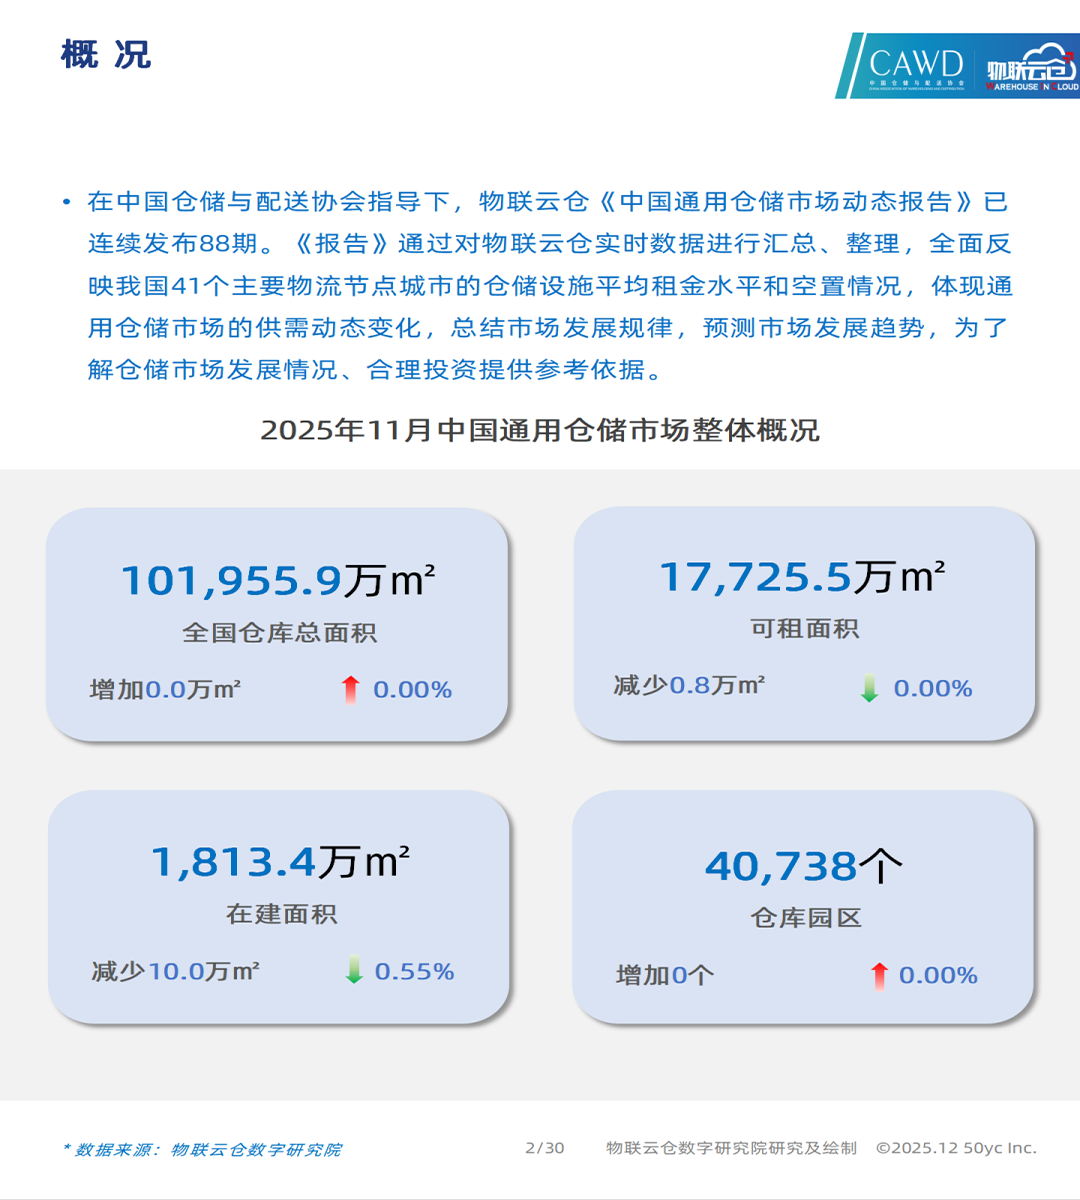
Task: Click the 减少10.0万m² change text
Action: (176, 971)
